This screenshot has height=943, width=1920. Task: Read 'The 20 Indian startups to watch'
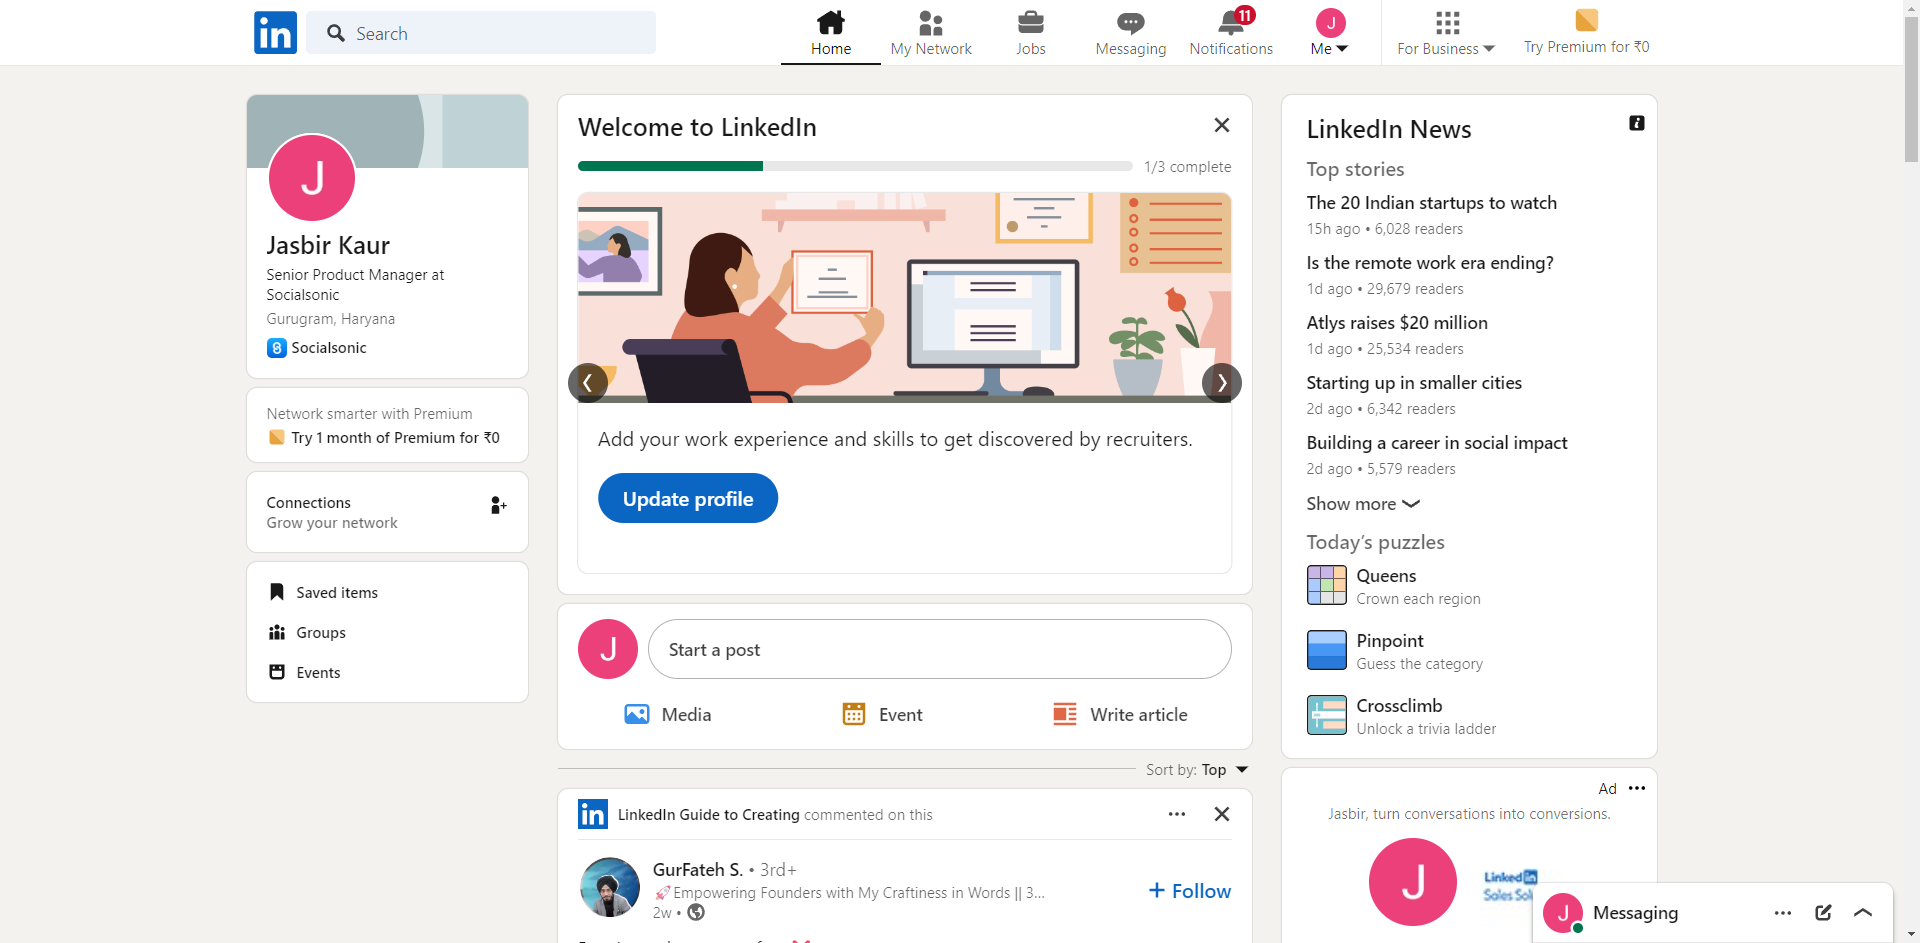pyautogui.click(x=1432, y=203)
